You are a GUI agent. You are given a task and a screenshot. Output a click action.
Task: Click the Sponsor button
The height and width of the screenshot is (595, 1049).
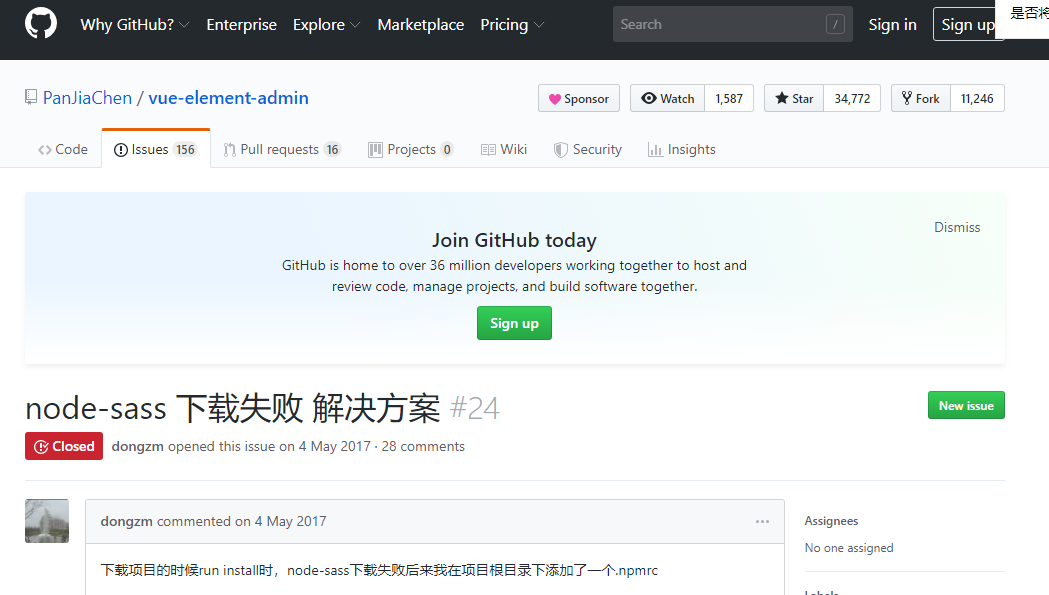click(x=579, y=98)
